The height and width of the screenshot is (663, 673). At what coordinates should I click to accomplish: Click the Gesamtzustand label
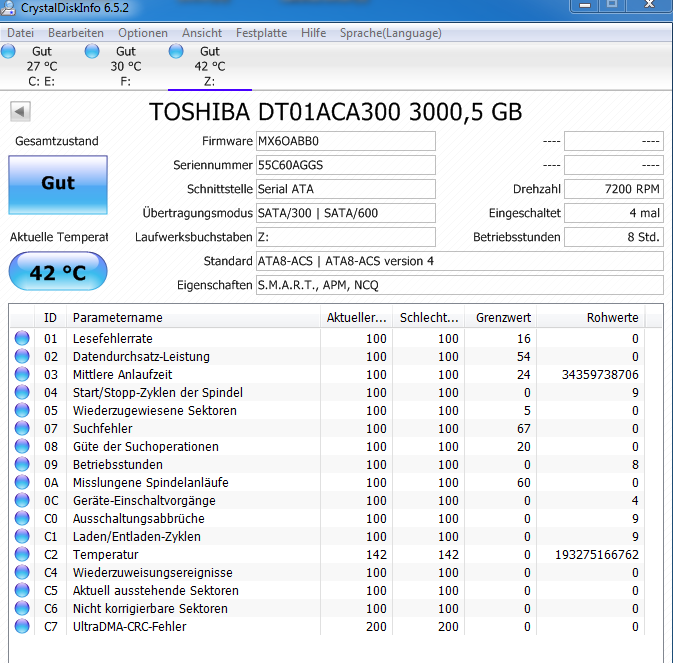pyautogui.click(x=57, y=141)
